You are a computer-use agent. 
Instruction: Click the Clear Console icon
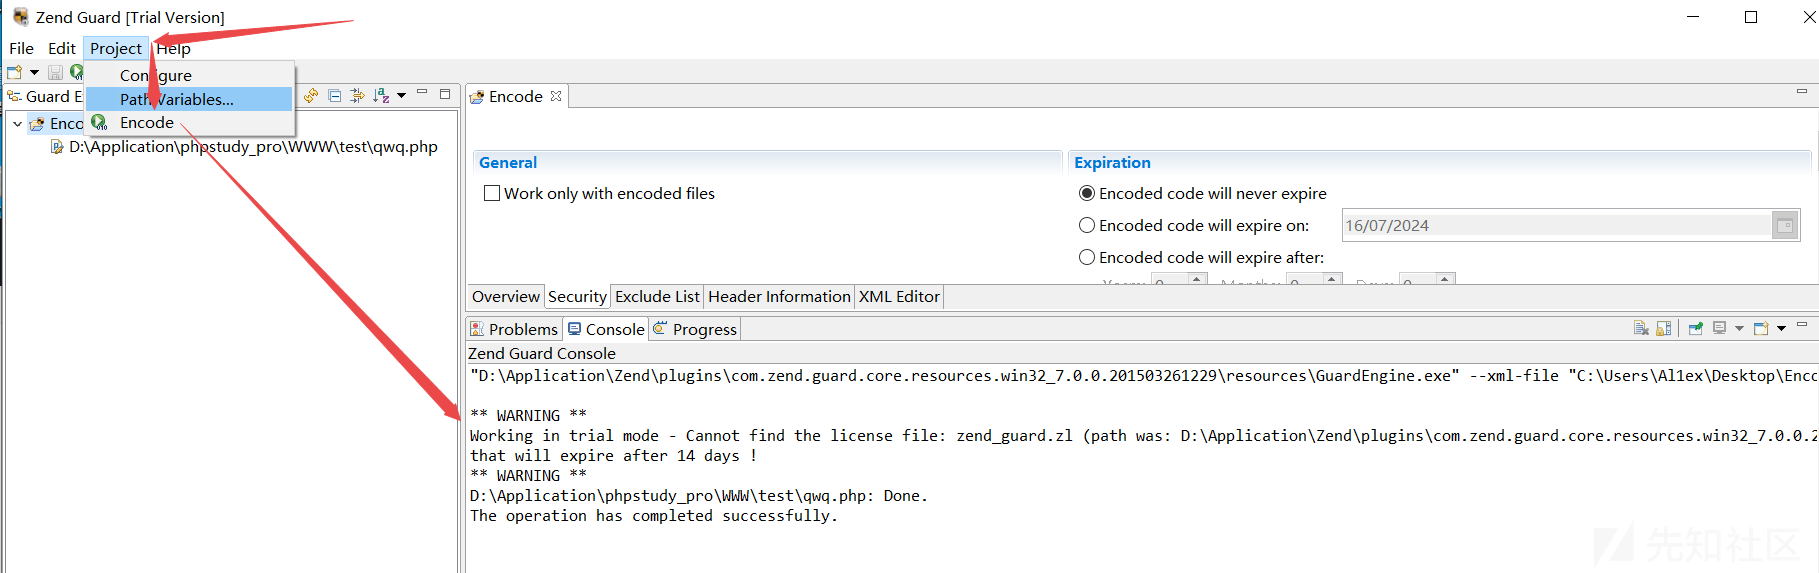pos(1641,328)
